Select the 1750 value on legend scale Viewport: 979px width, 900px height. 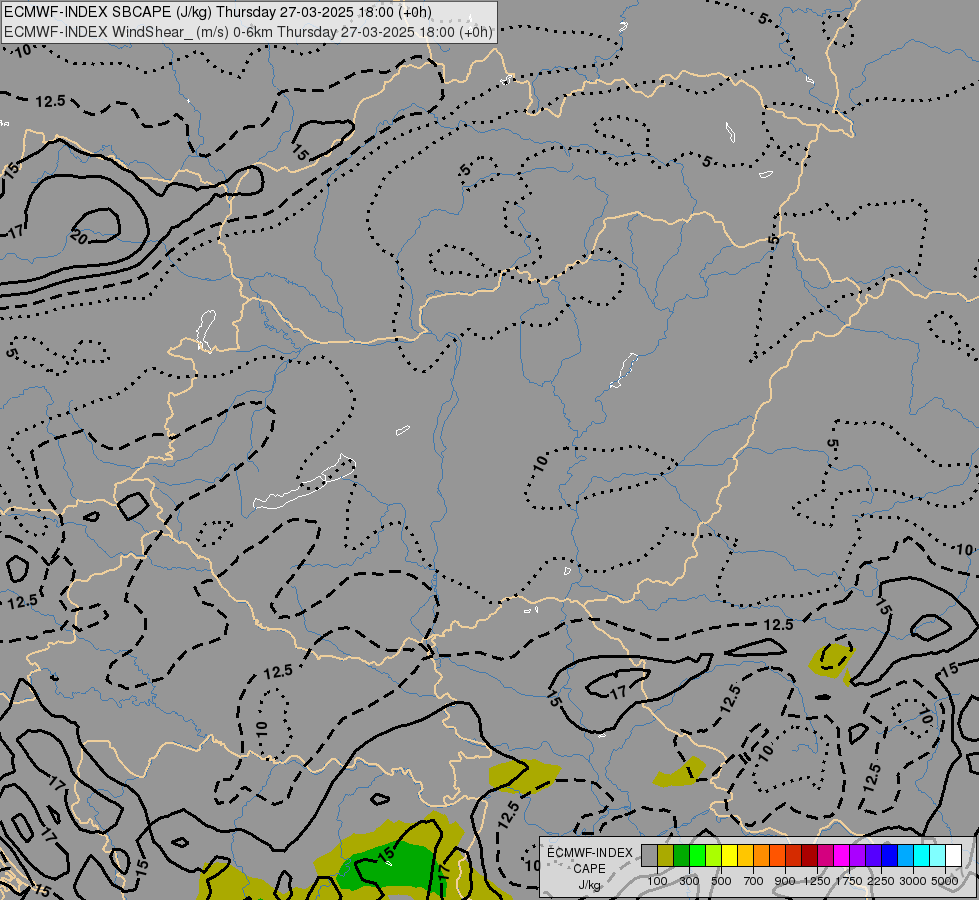pos(849,881)
